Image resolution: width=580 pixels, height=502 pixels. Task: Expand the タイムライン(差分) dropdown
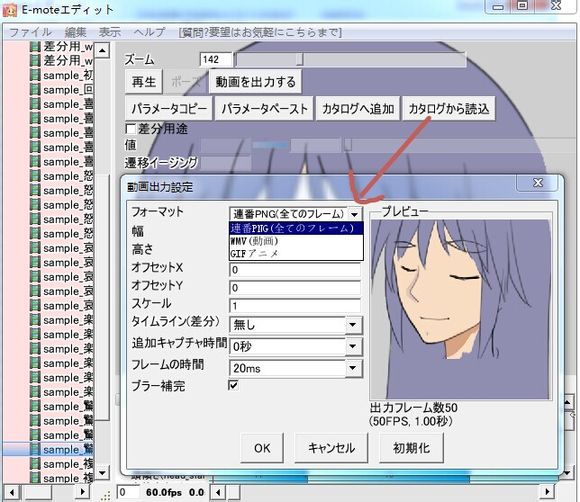point(353,325)
